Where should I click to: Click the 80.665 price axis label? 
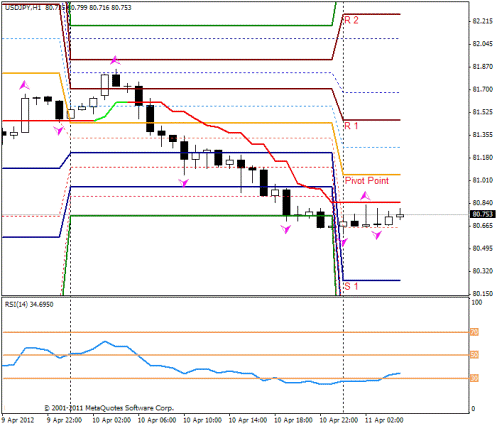483,226
